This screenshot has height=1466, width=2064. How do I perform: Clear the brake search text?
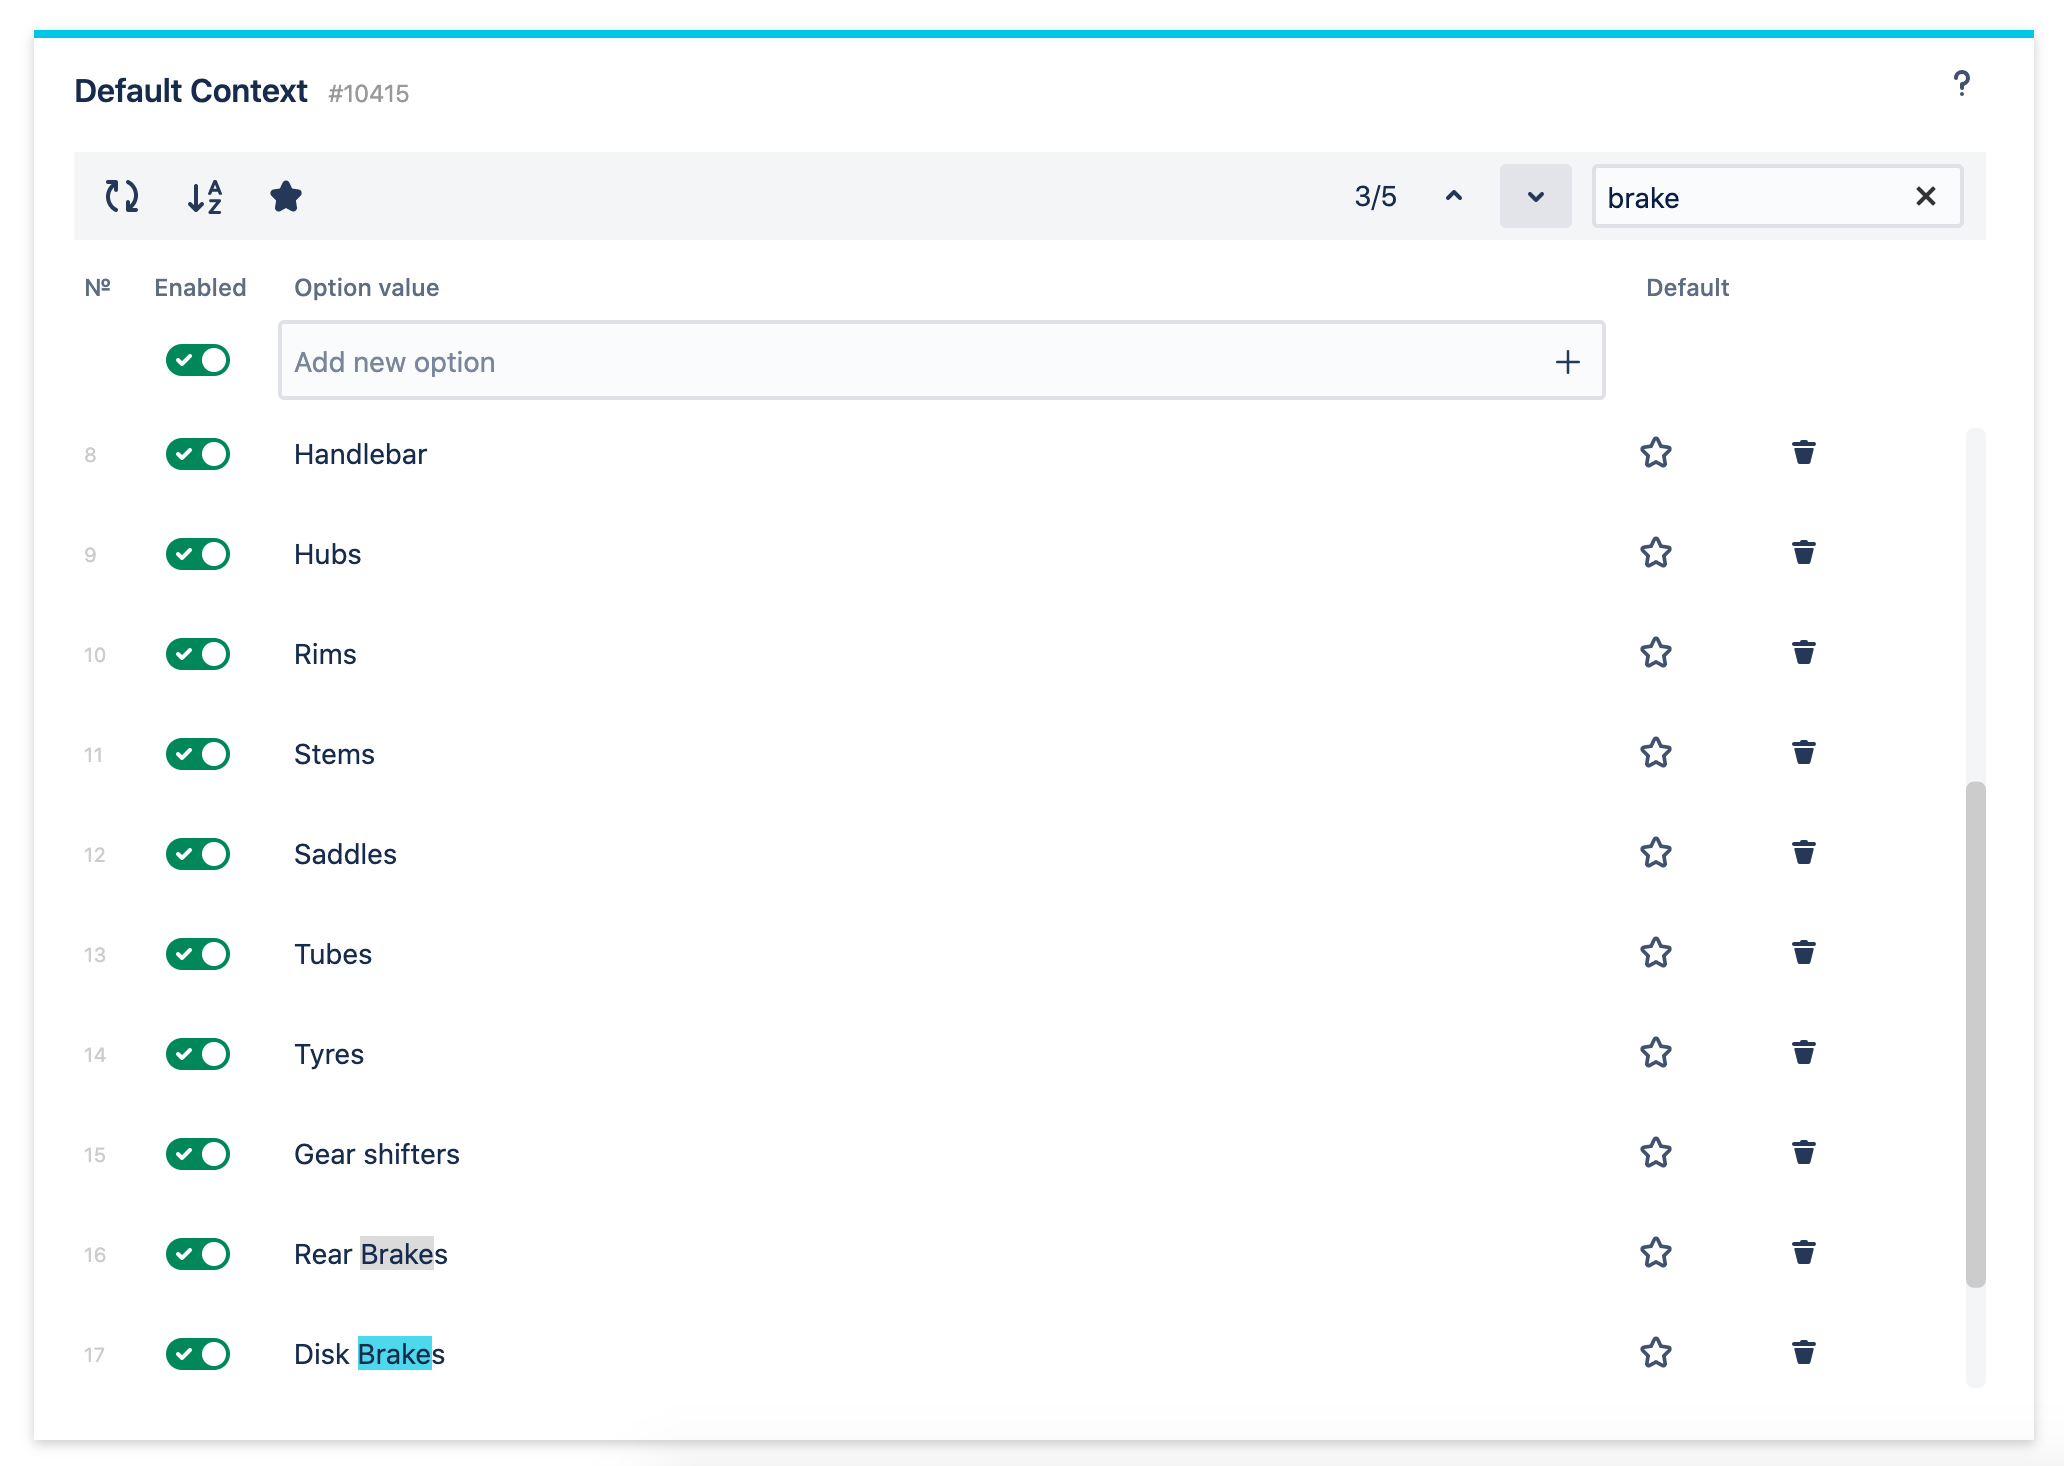click(1925, 196)
